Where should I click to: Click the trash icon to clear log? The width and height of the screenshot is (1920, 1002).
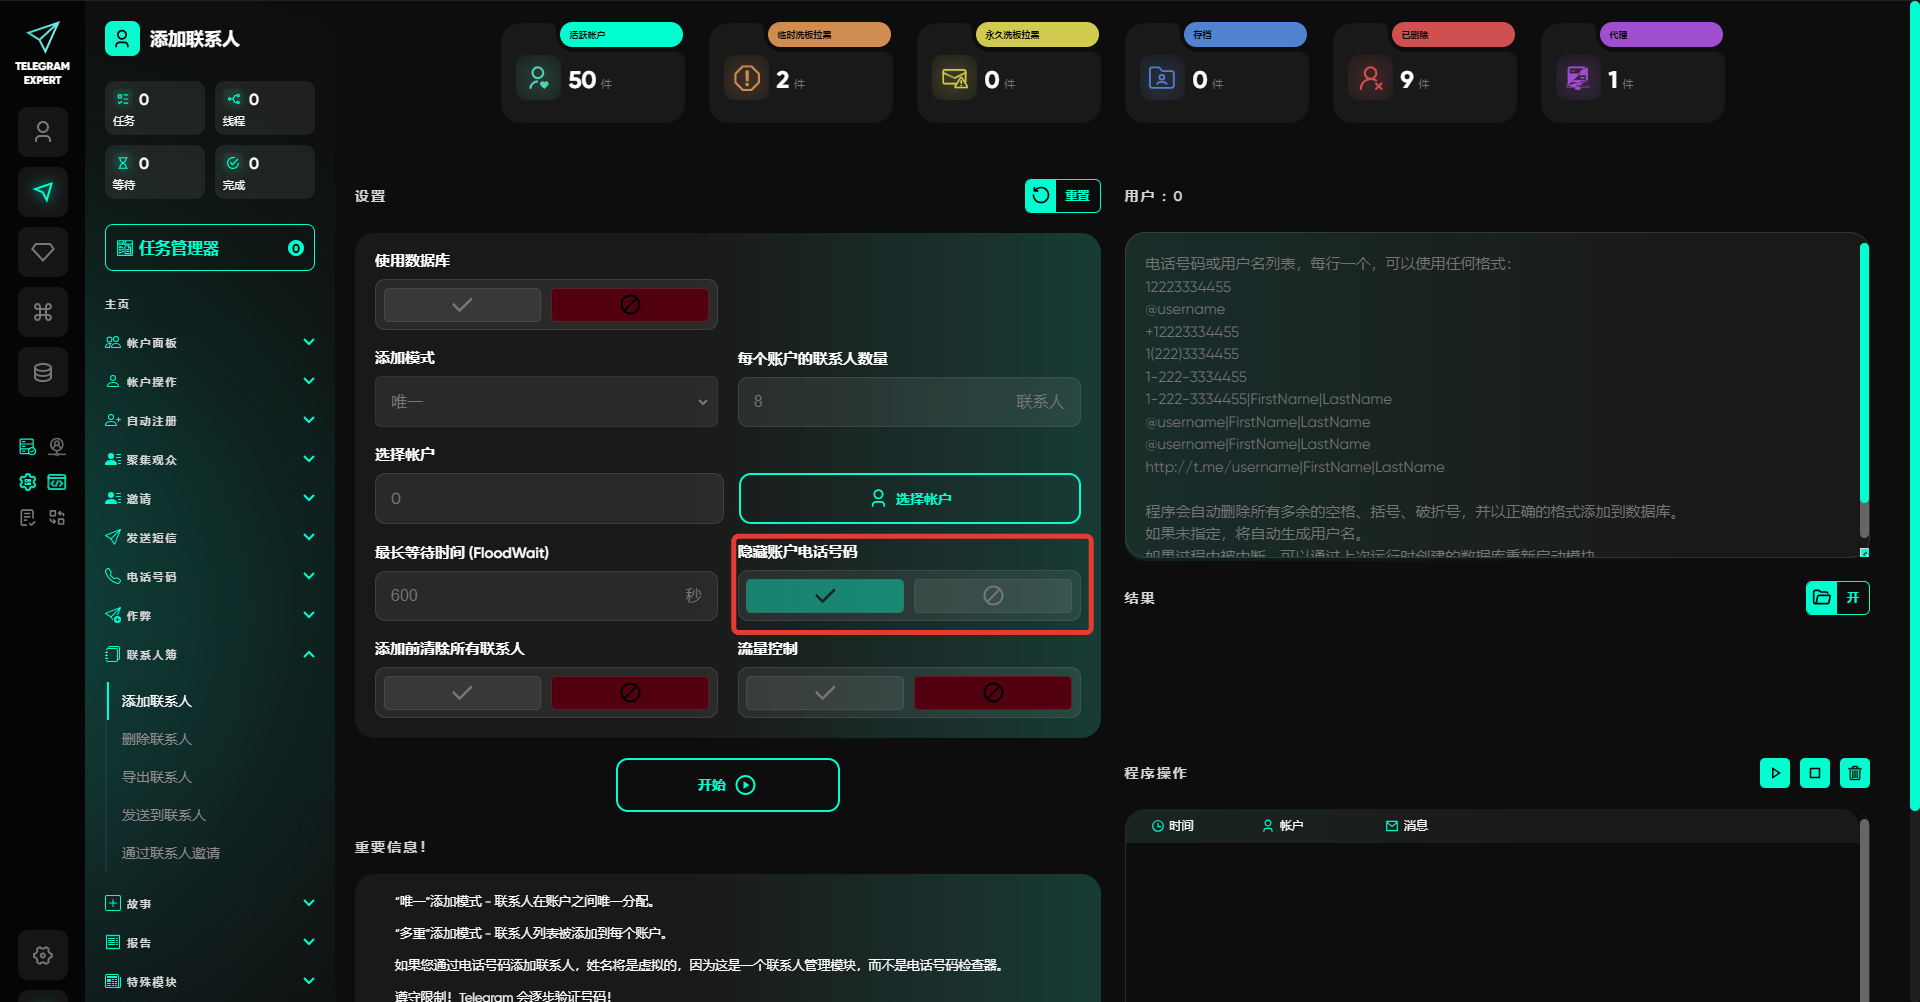click(1854, 773)
